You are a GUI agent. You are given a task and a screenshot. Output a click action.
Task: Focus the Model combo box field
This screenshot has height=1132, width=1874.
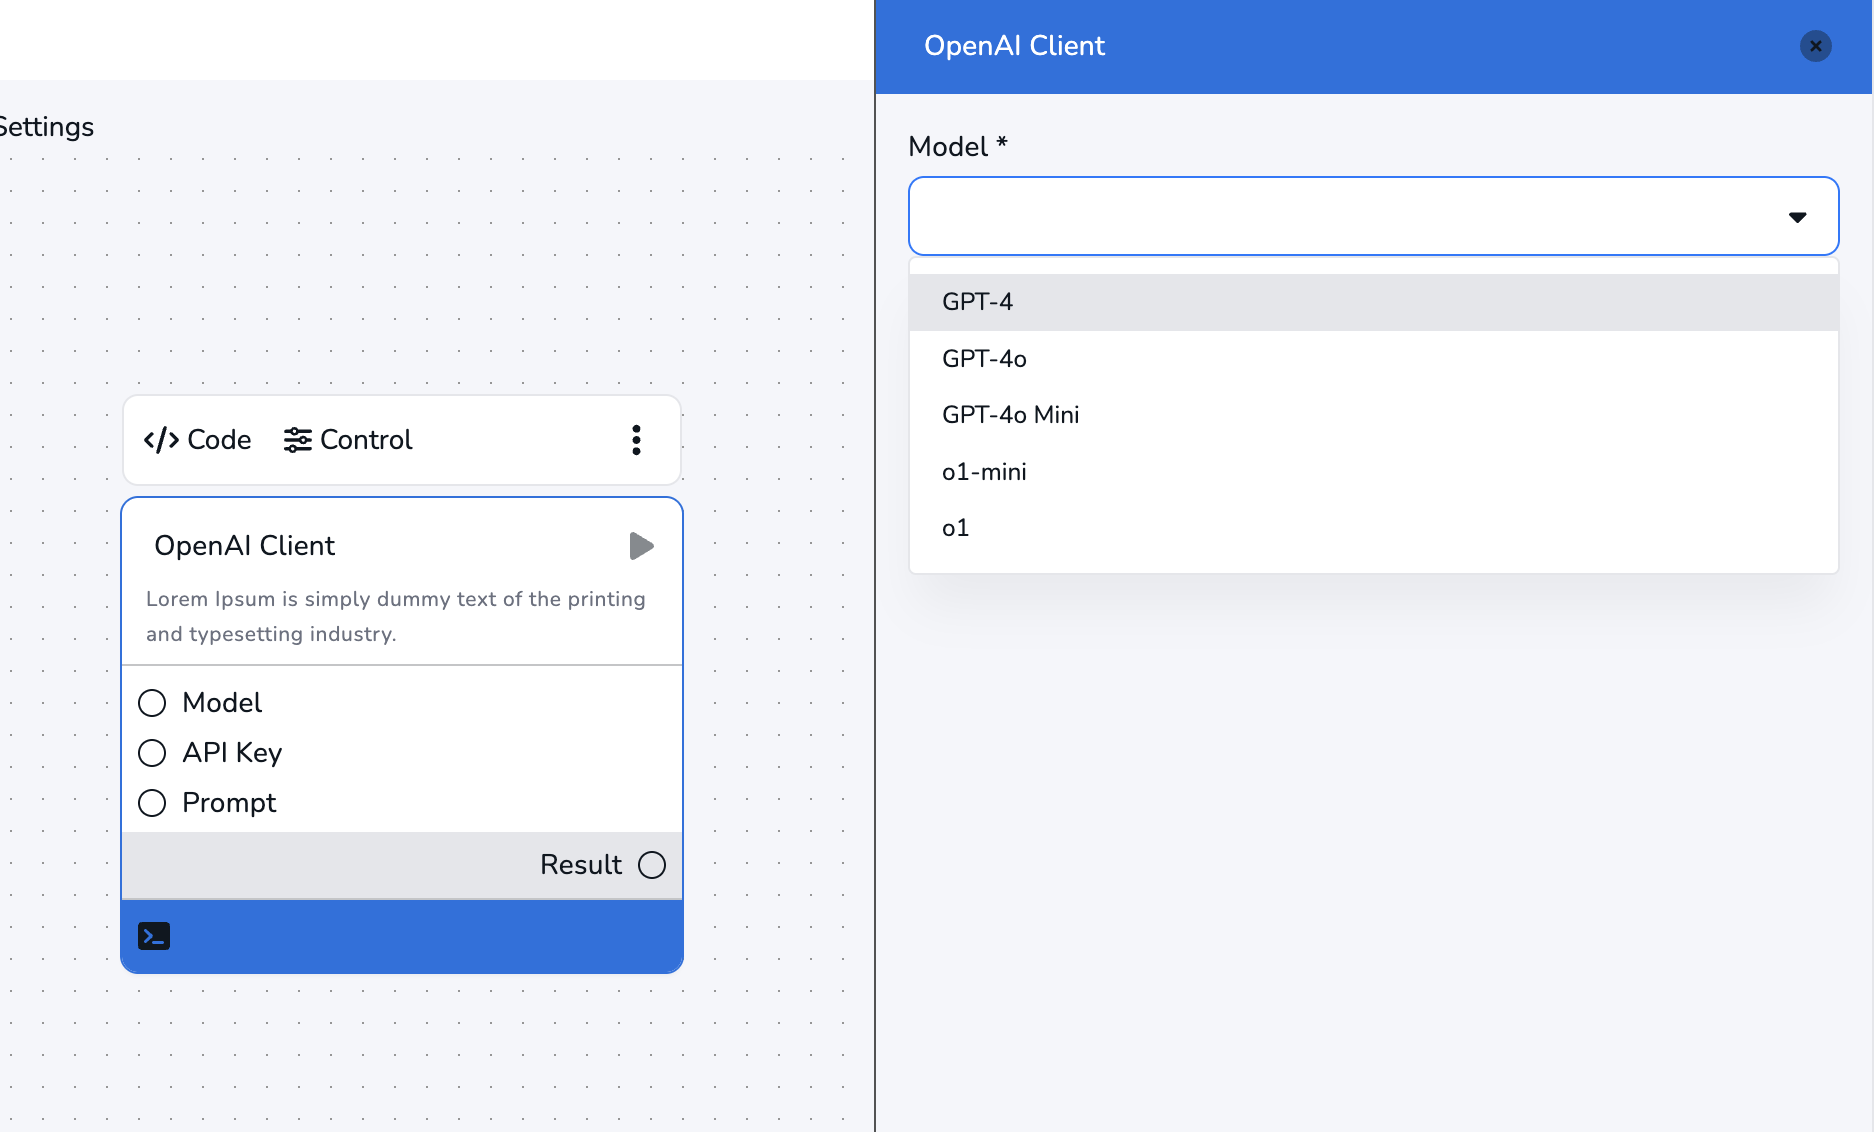pos(1340,216)
